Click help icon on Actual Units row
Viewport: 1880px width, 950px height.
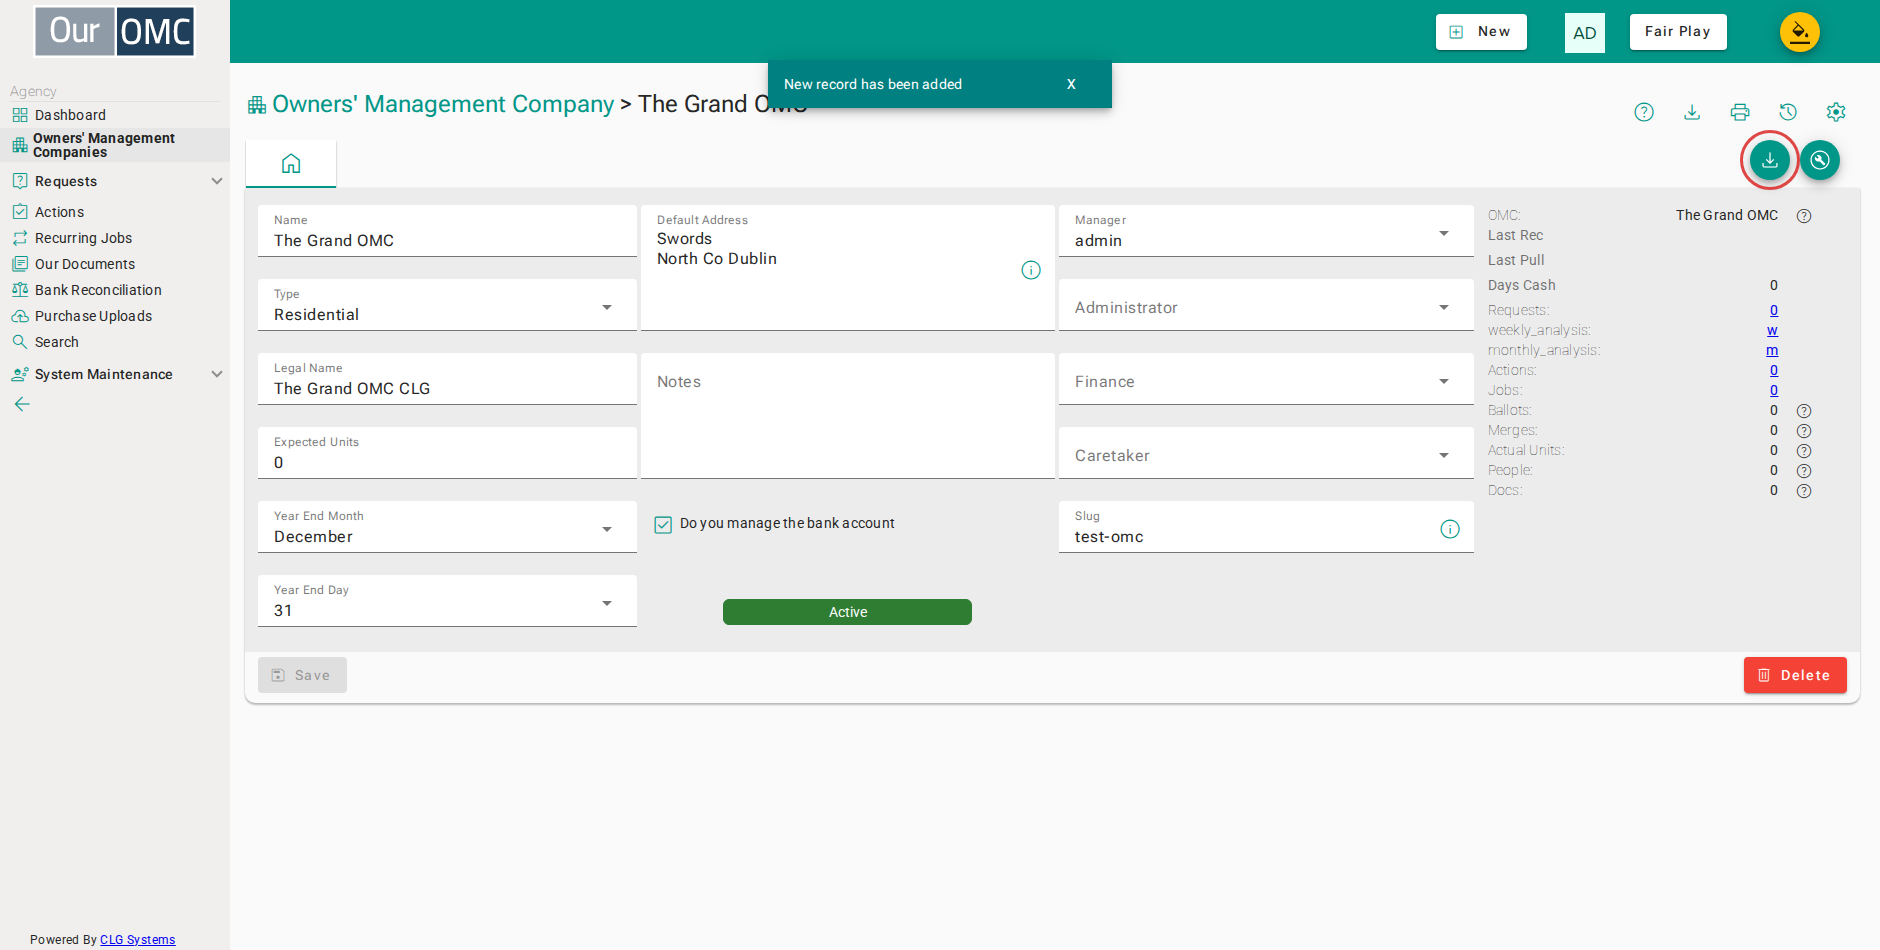pyautogui.click(x=1804, y=451)
